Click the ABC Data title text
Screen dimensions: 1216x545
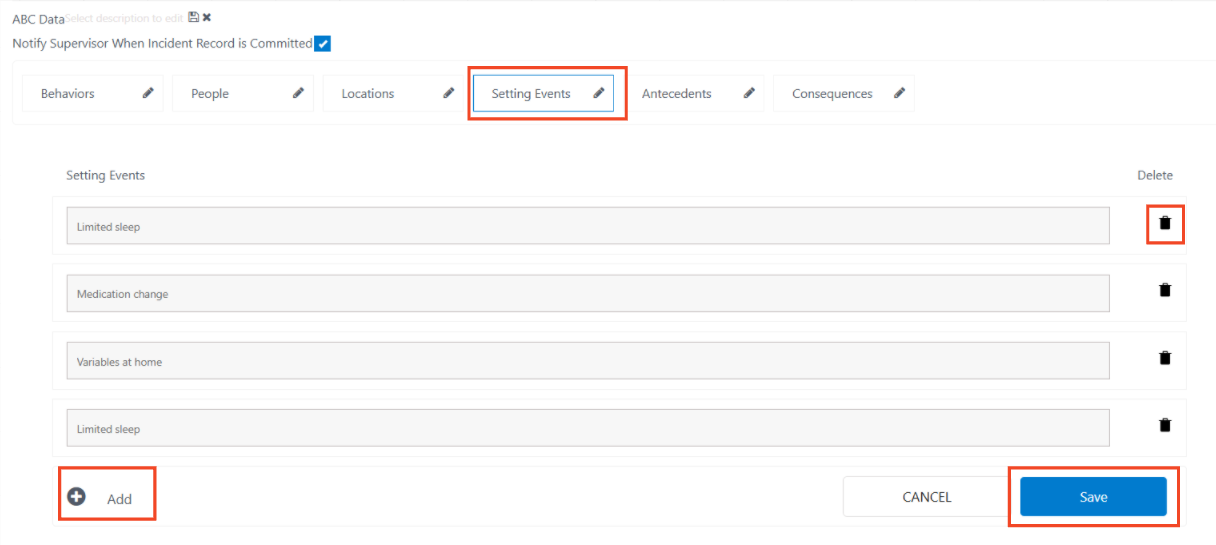38,18
